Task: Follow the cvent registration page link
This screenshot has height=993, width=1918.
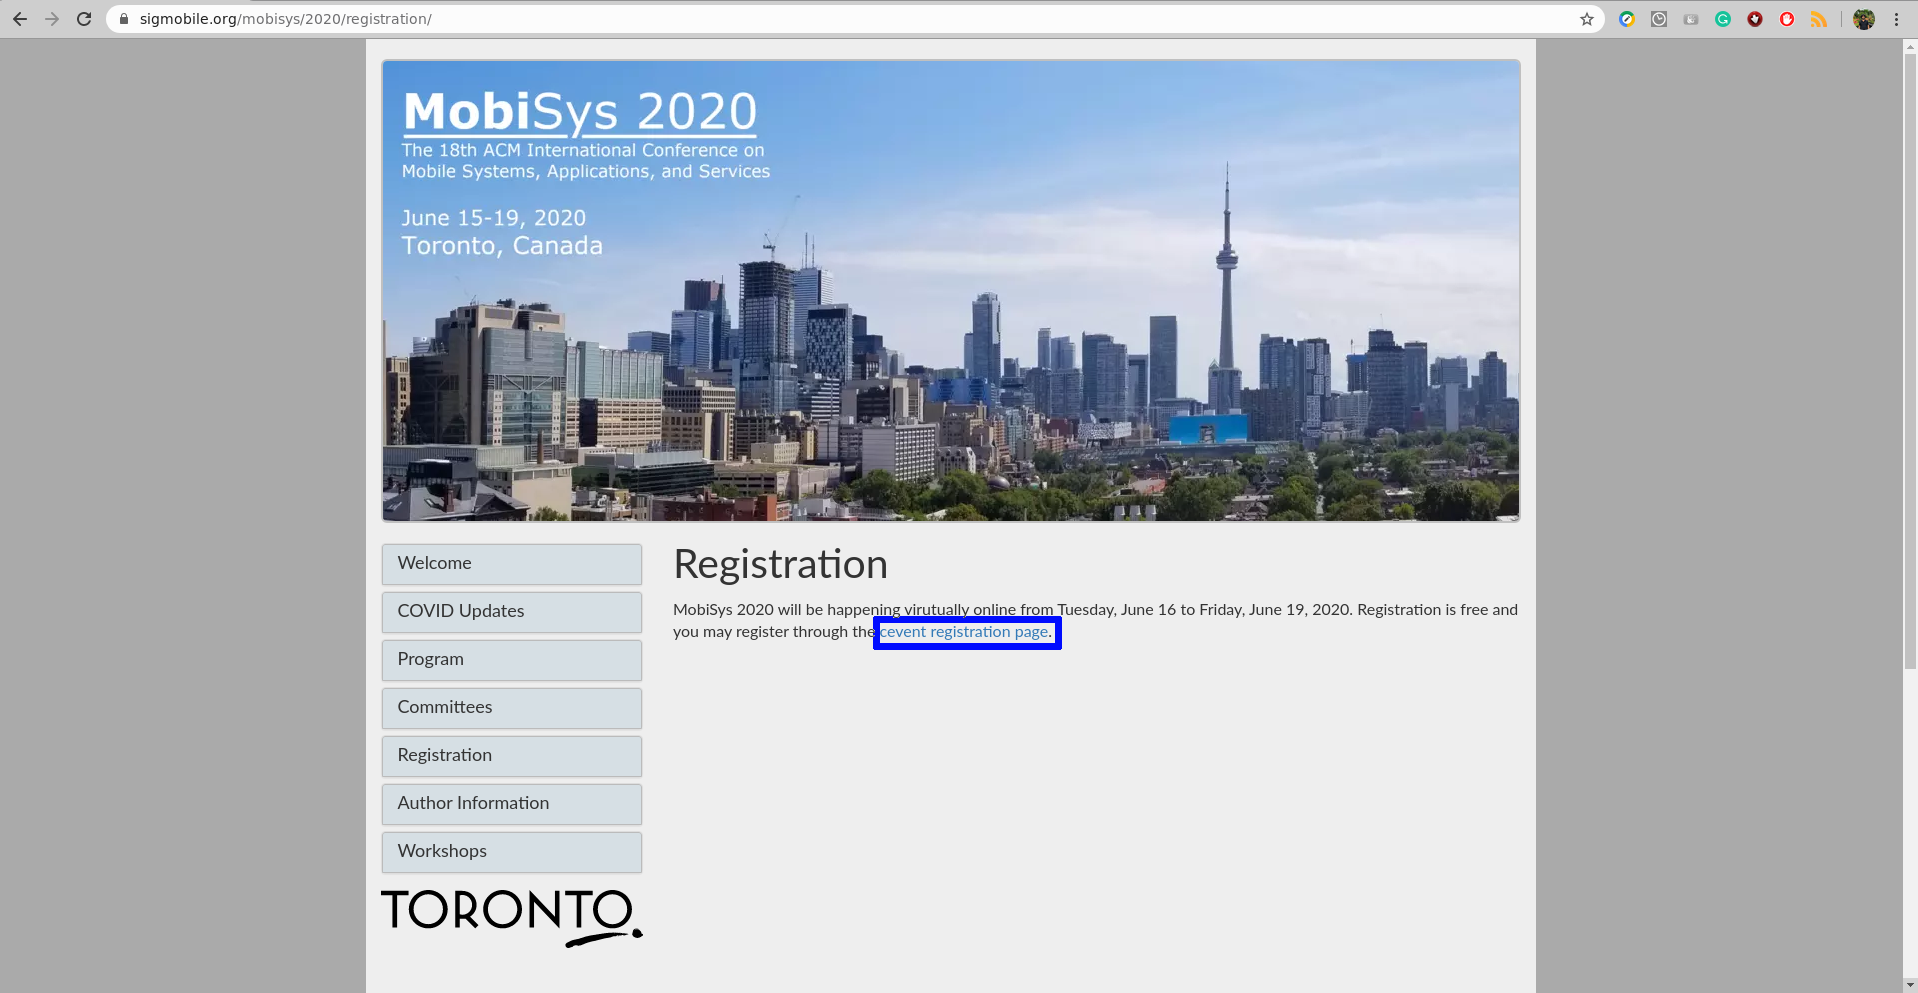Action: [966, 632]
